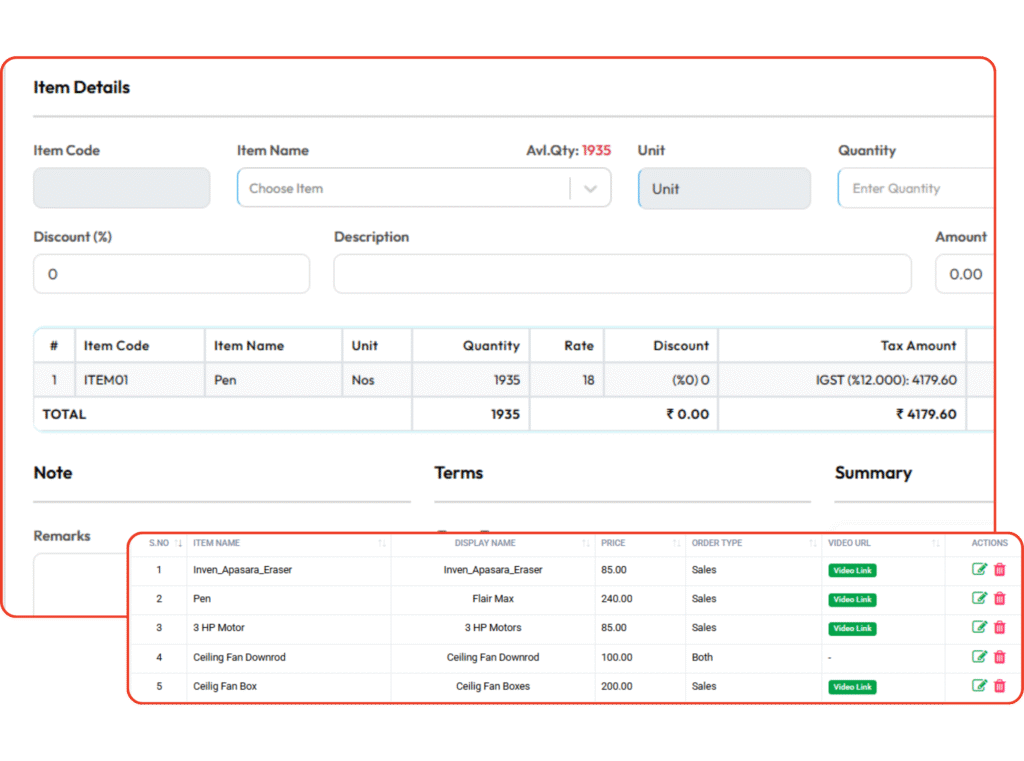Image resolution: width=1024 pixels, height=761 pixels.
Task: Click edit icon for Pen row
Action: [x=979, y=599]
